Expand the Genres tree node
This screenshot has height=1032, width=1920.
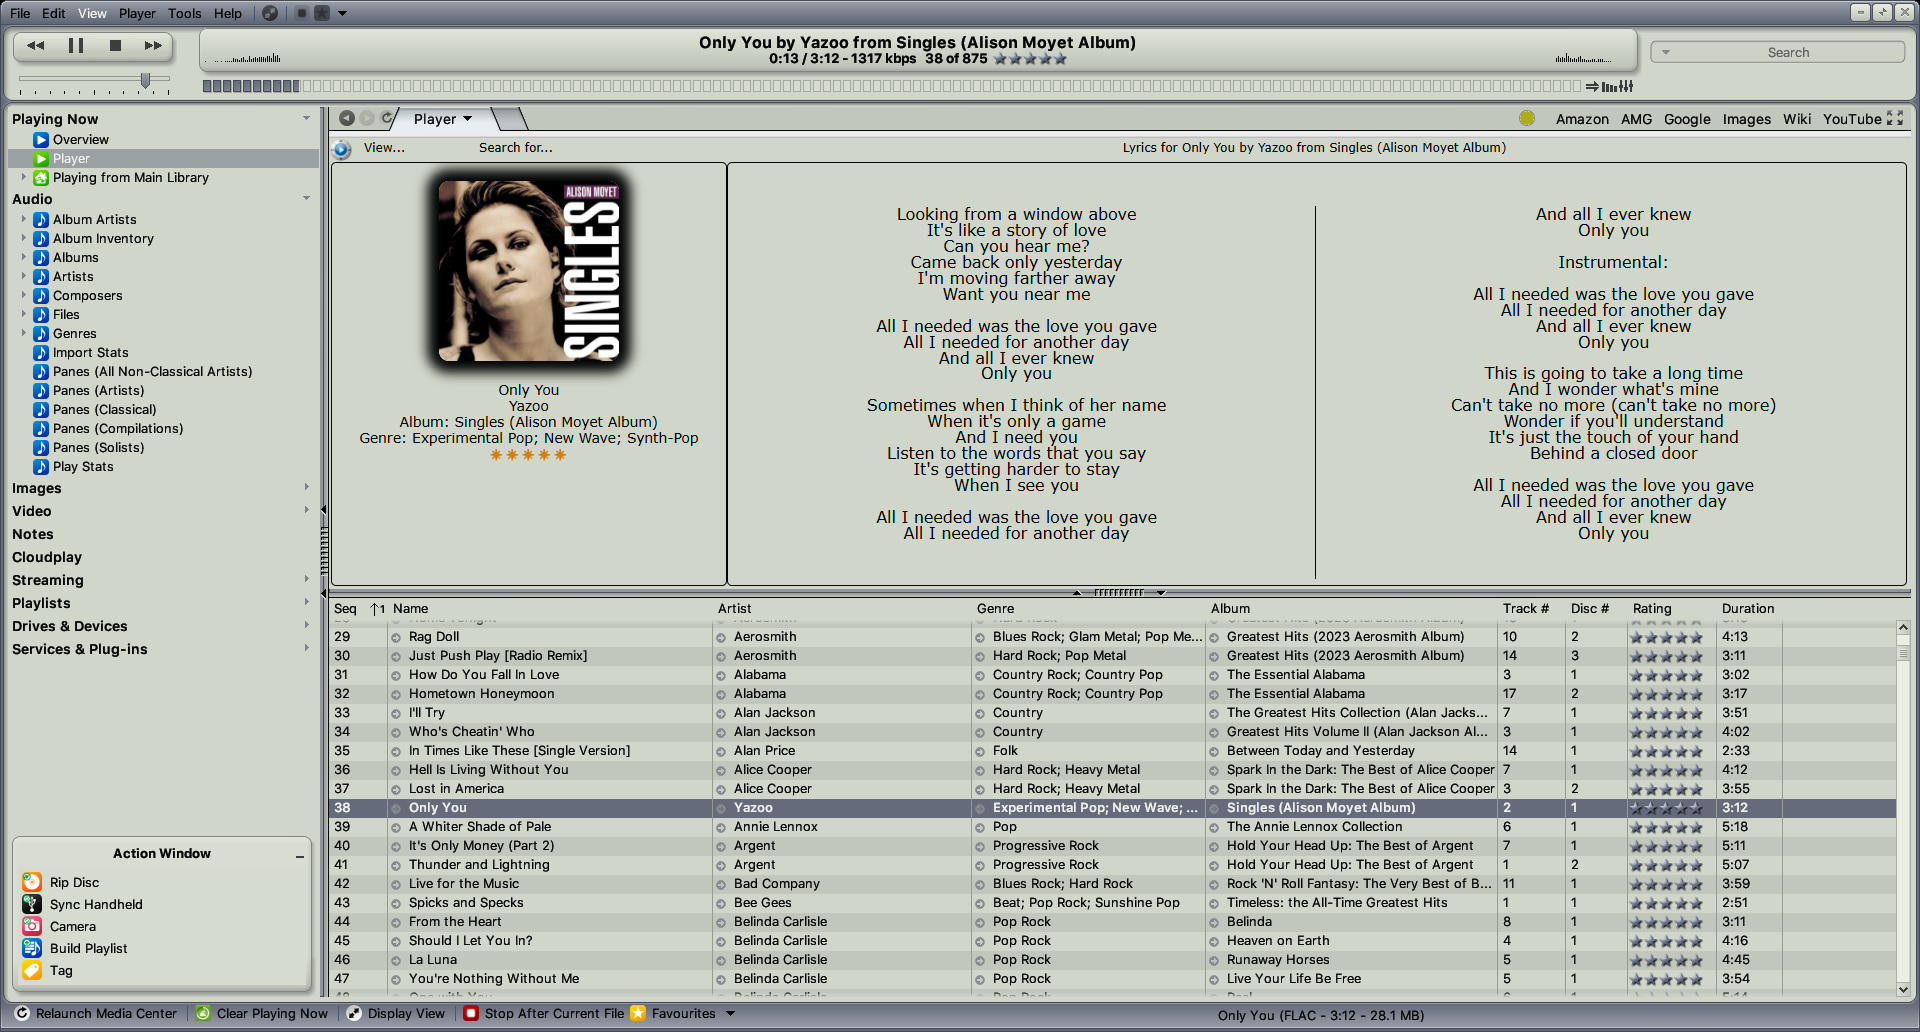[x=24, y=333]
